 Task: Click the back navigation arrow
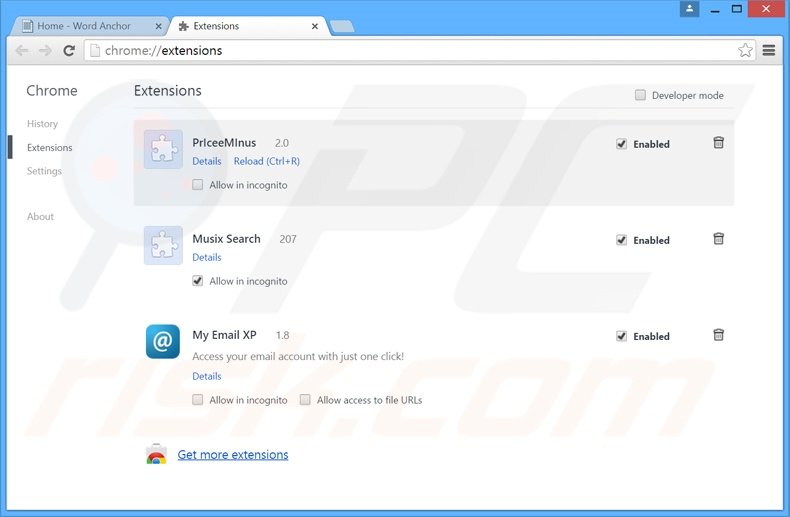[22, 50]
